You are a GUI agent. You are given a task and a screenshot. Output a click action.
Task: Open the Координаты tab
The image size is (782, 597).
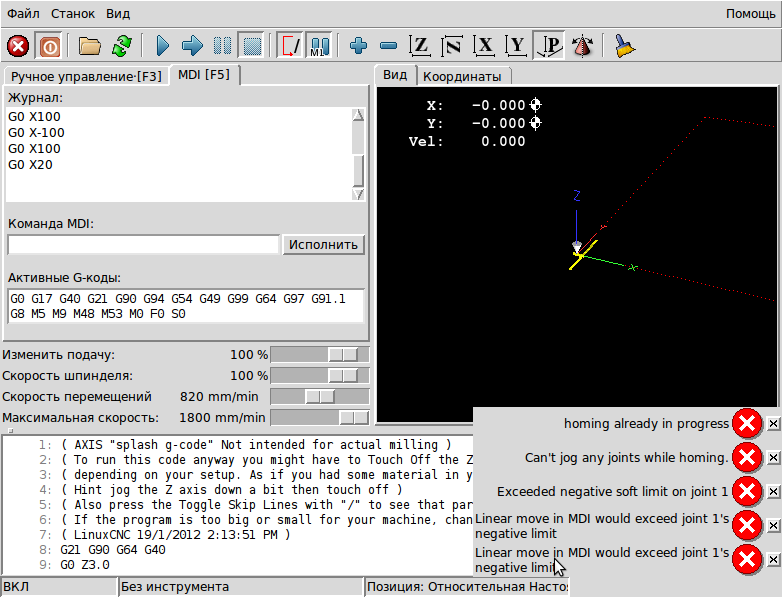pyautogui.click(x=463, y=76)
